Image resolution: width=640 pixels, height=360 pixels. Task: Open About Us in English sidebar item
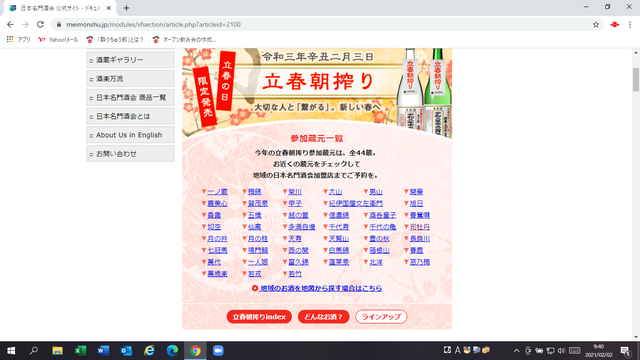point(130,135)
